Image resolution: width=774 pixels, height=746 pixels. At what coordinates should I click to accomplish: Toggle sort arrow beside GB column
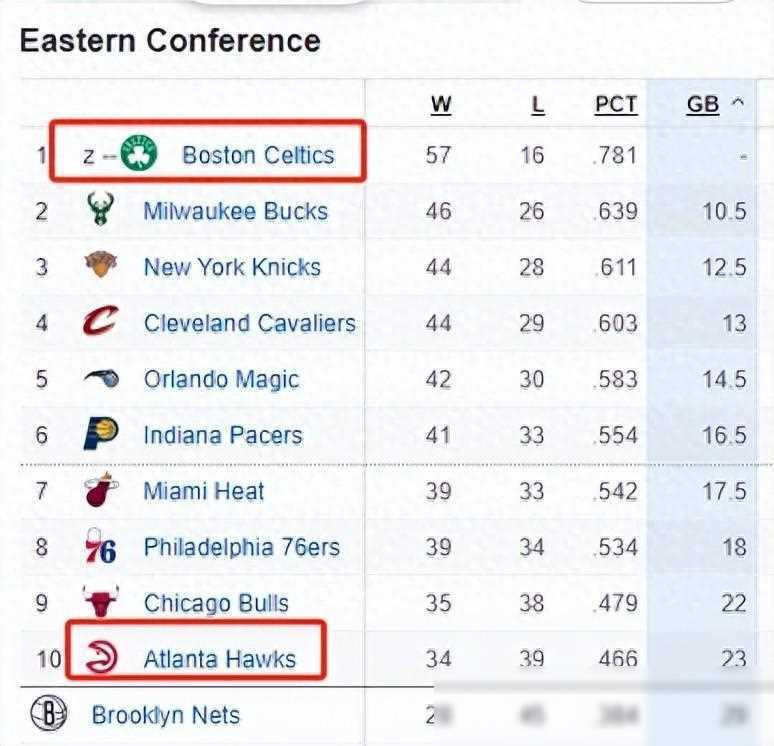[x=738, y=103]
